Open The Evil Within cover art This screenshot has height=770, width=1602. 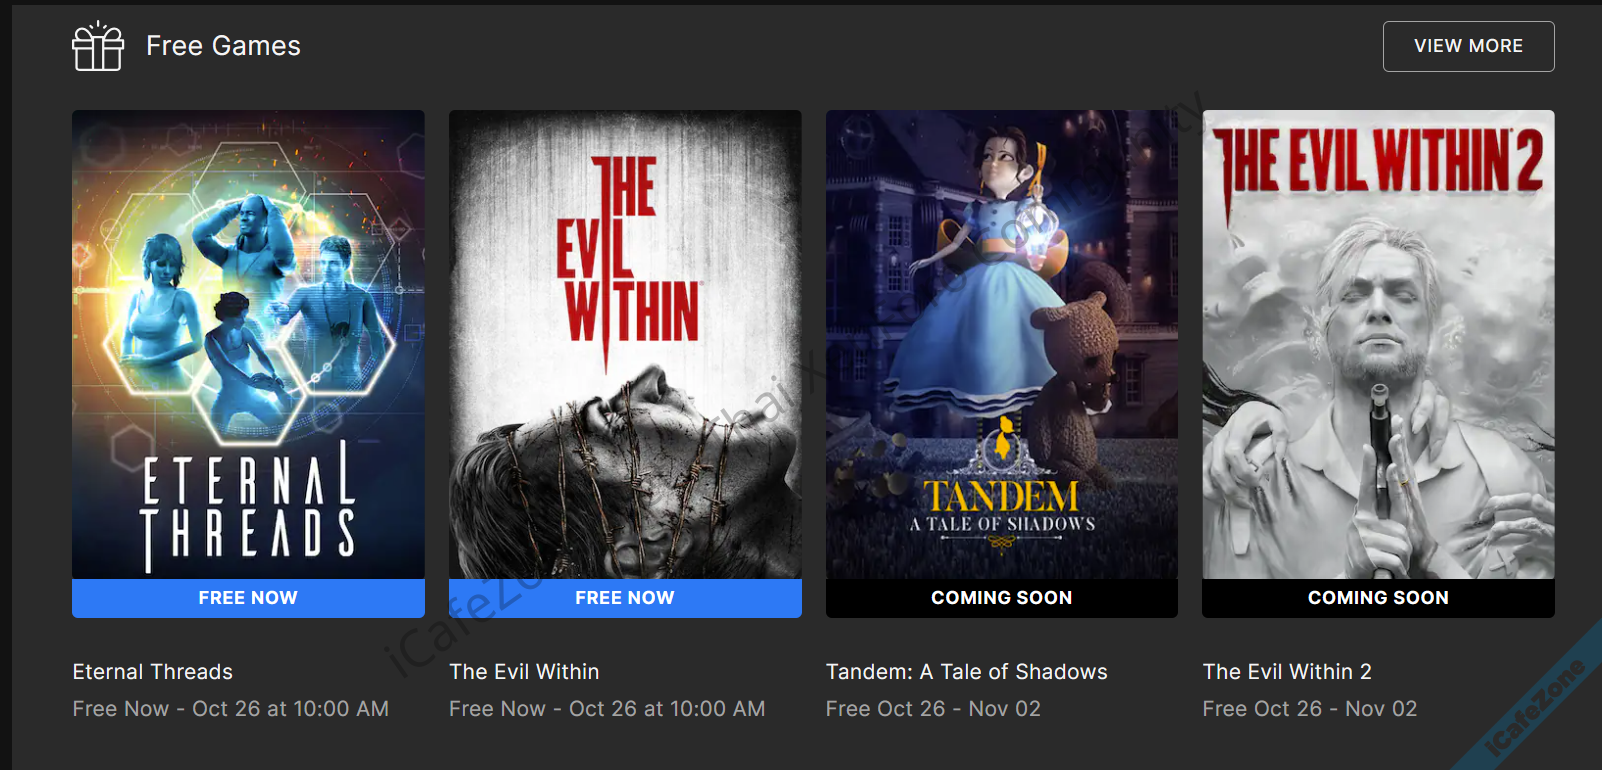click(x=625, y=344)
